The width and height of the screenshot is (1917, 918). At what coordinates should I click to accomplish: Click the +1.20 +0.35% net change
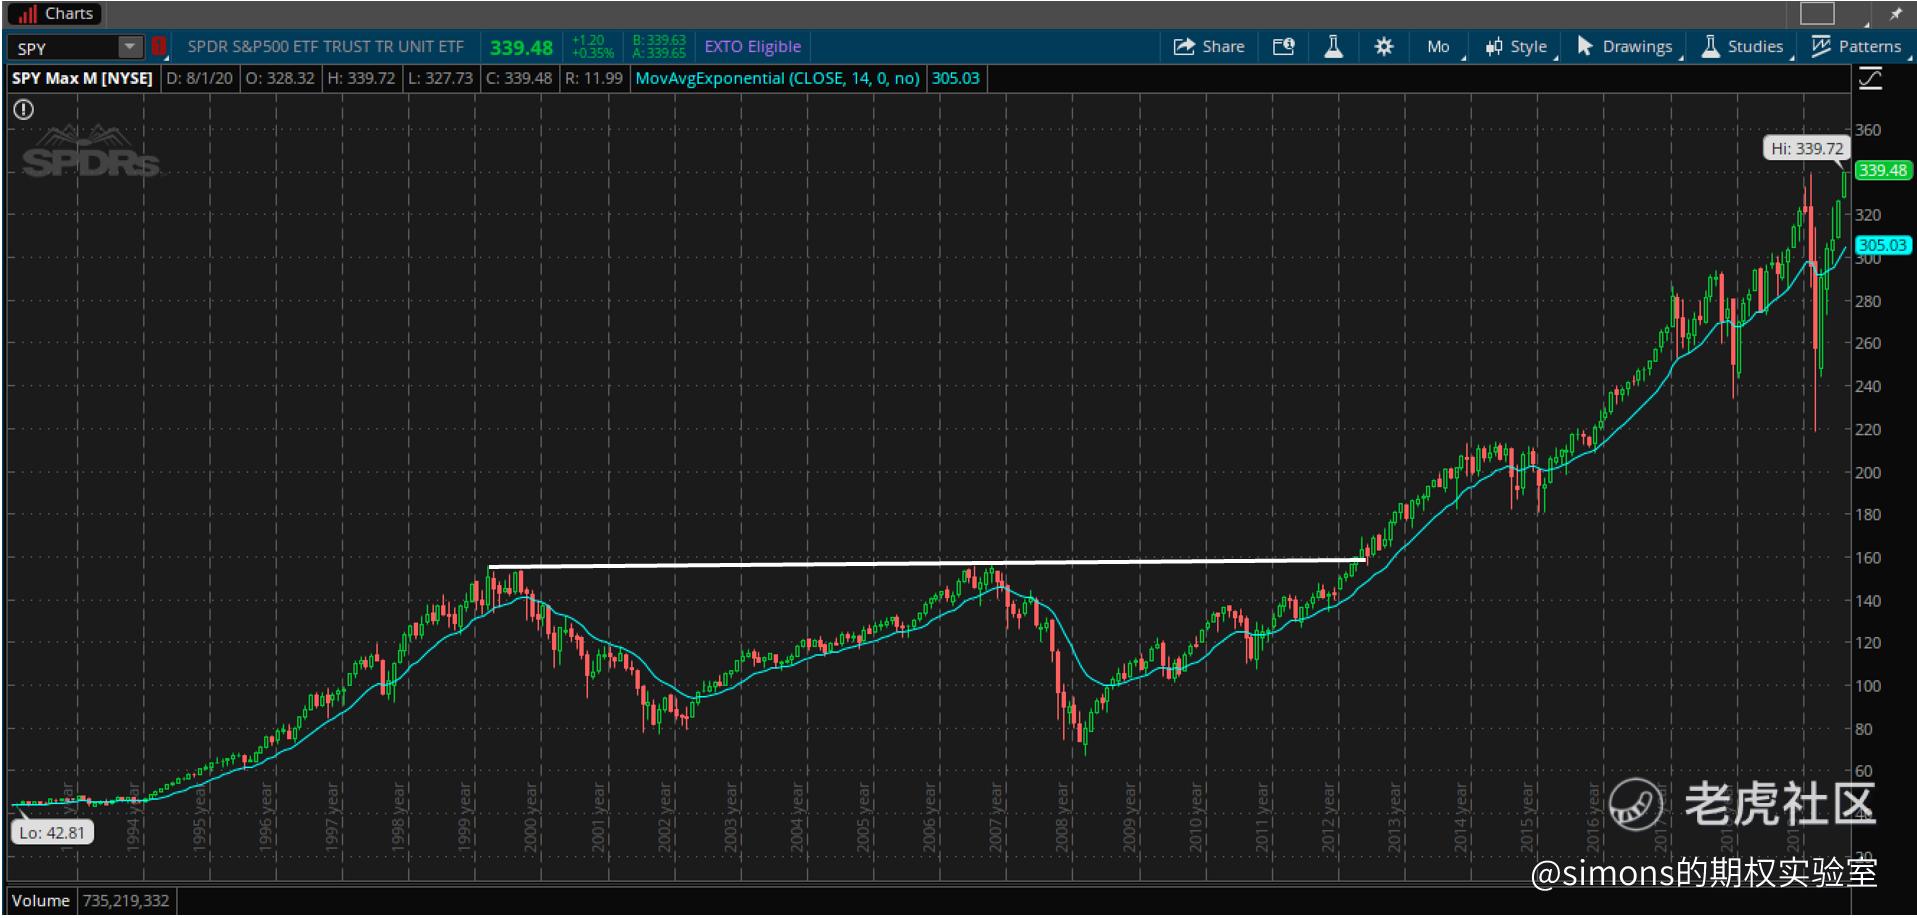pyautogui.click(x=592, y=46)
